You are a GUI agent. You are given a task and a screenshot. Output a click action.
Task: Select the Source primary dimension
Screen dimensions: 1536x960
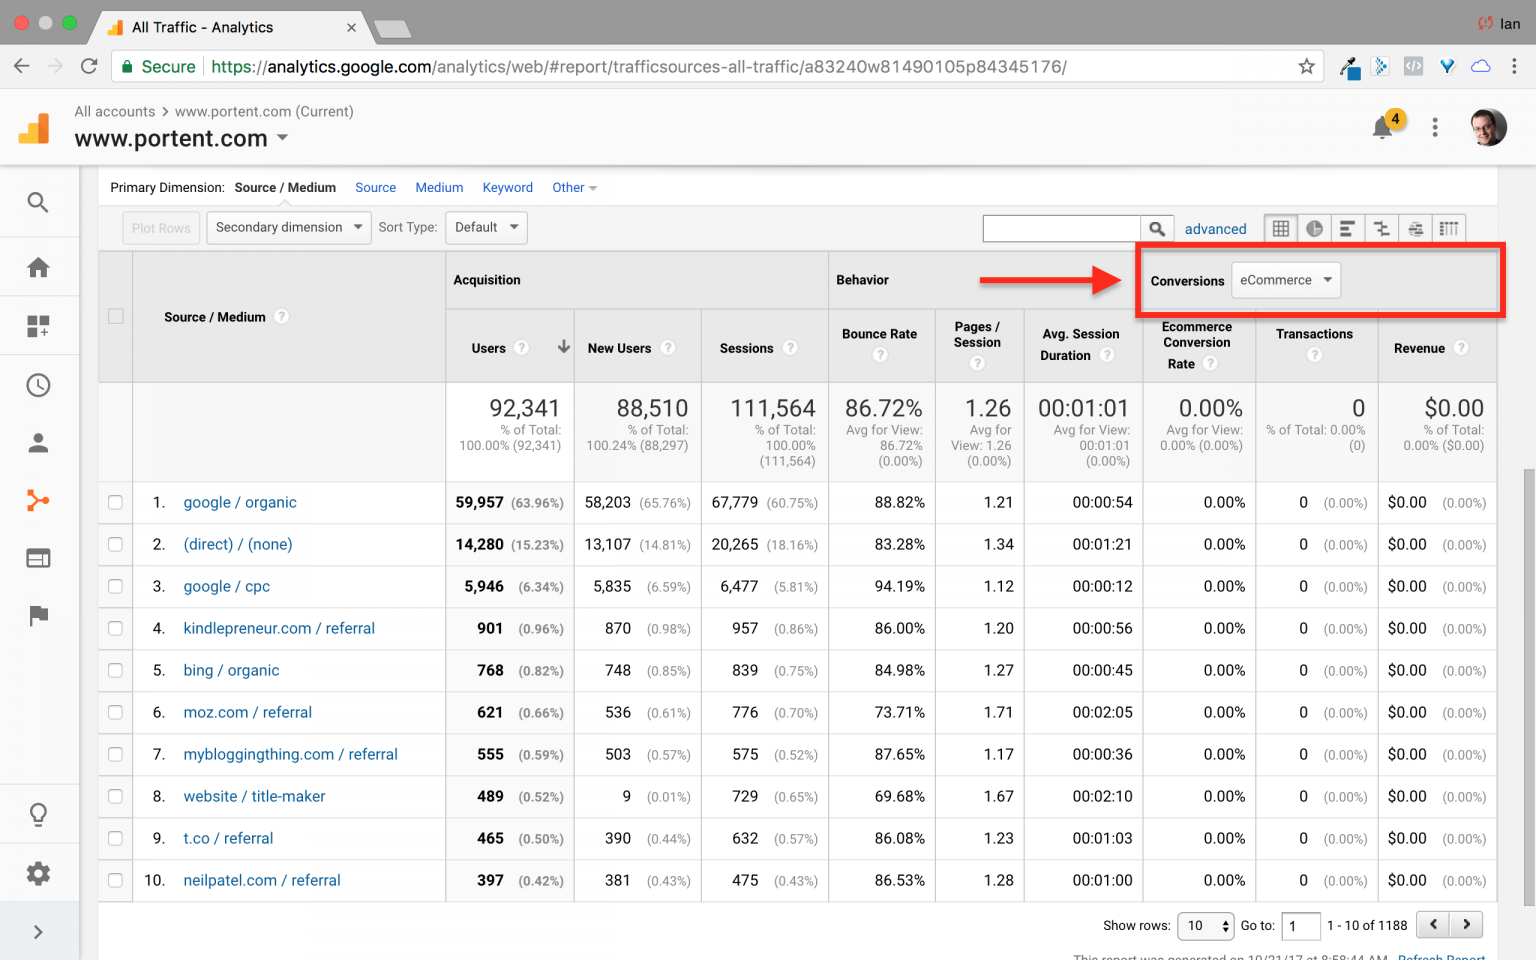pos(376,188)
